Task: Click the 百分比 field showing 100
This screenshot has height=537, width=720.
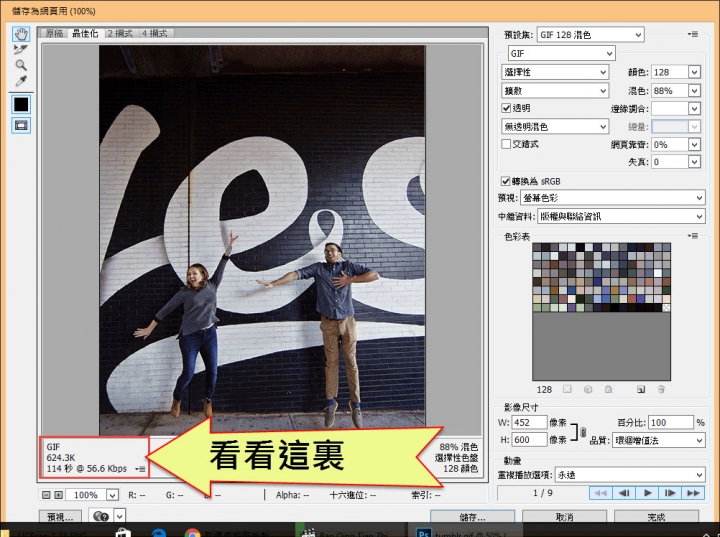Action: [671, 423]
